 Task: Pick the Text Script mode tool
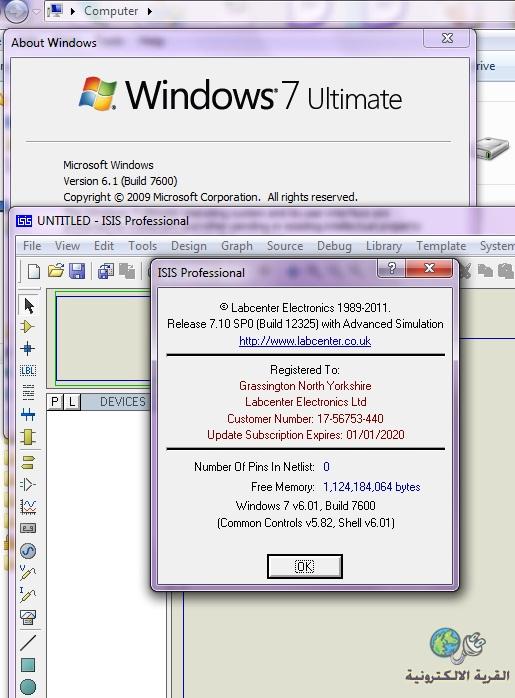click(28, 393)
